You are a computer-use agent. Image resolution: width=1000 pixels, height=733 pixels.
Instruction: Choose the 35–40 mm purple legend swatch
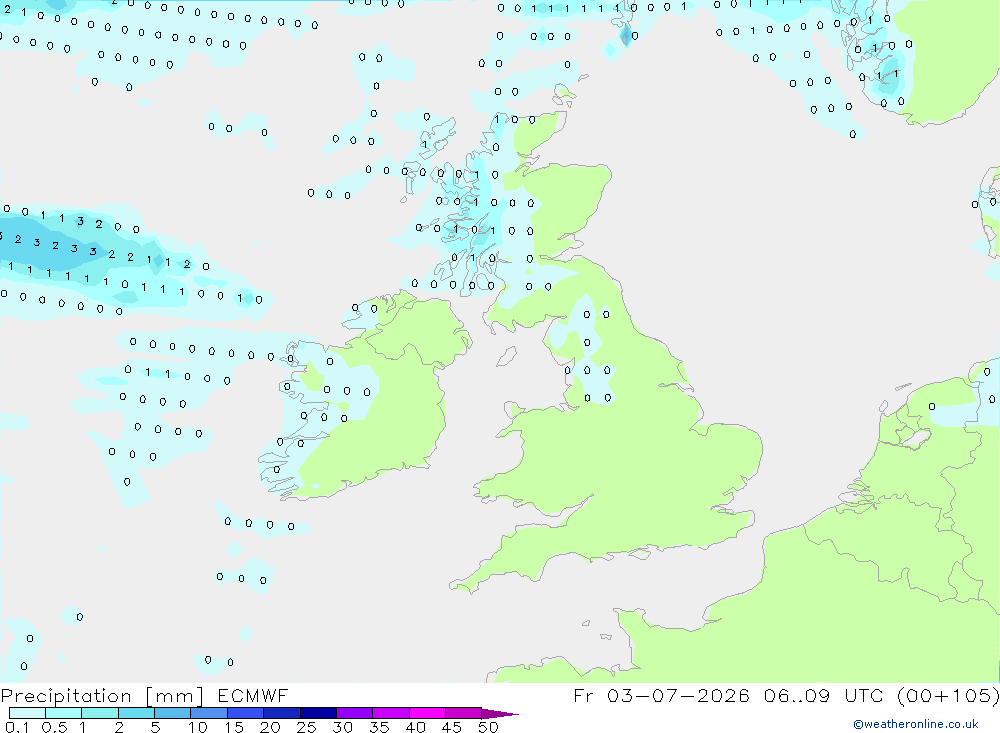coord(390,713)
